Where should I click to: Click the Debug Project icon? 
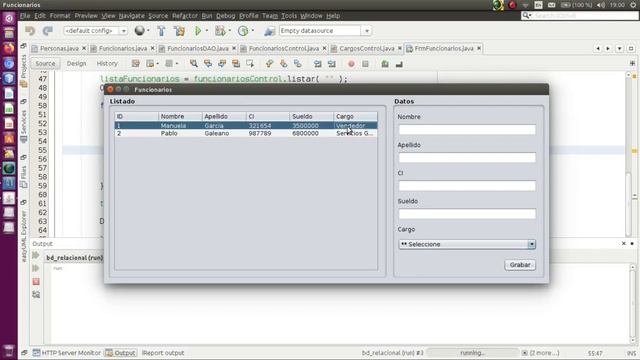click(x=220, y=31)
